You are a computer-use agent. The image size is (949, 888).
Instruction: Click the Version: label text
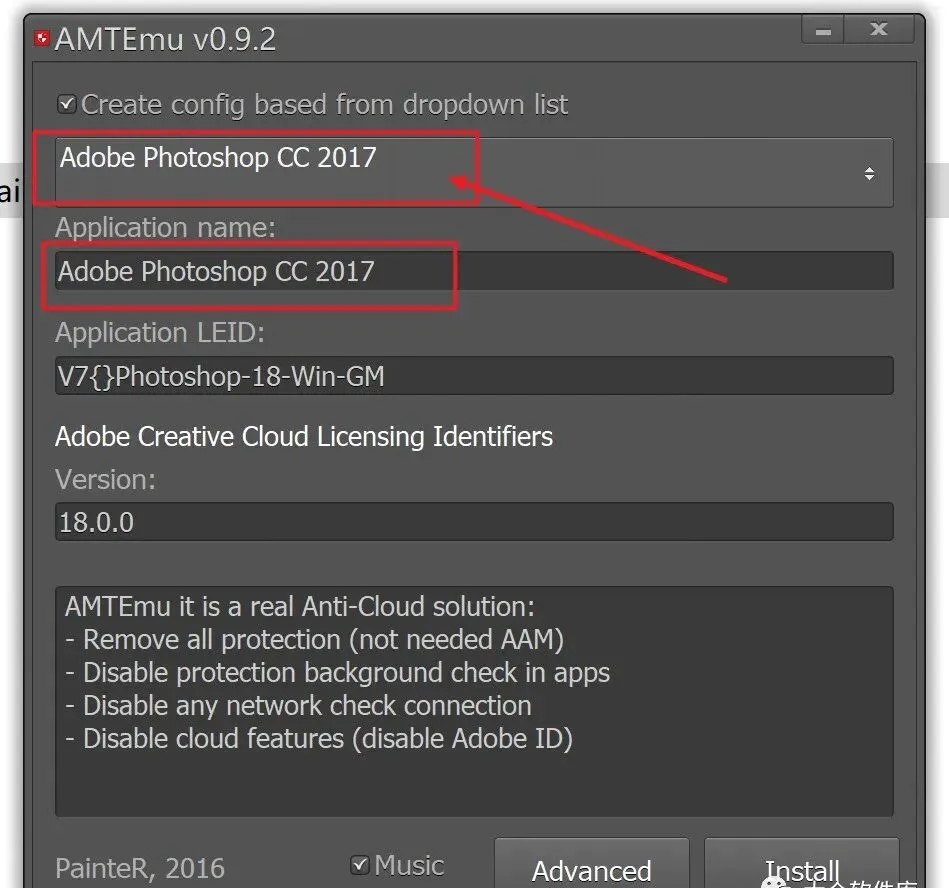105,480
